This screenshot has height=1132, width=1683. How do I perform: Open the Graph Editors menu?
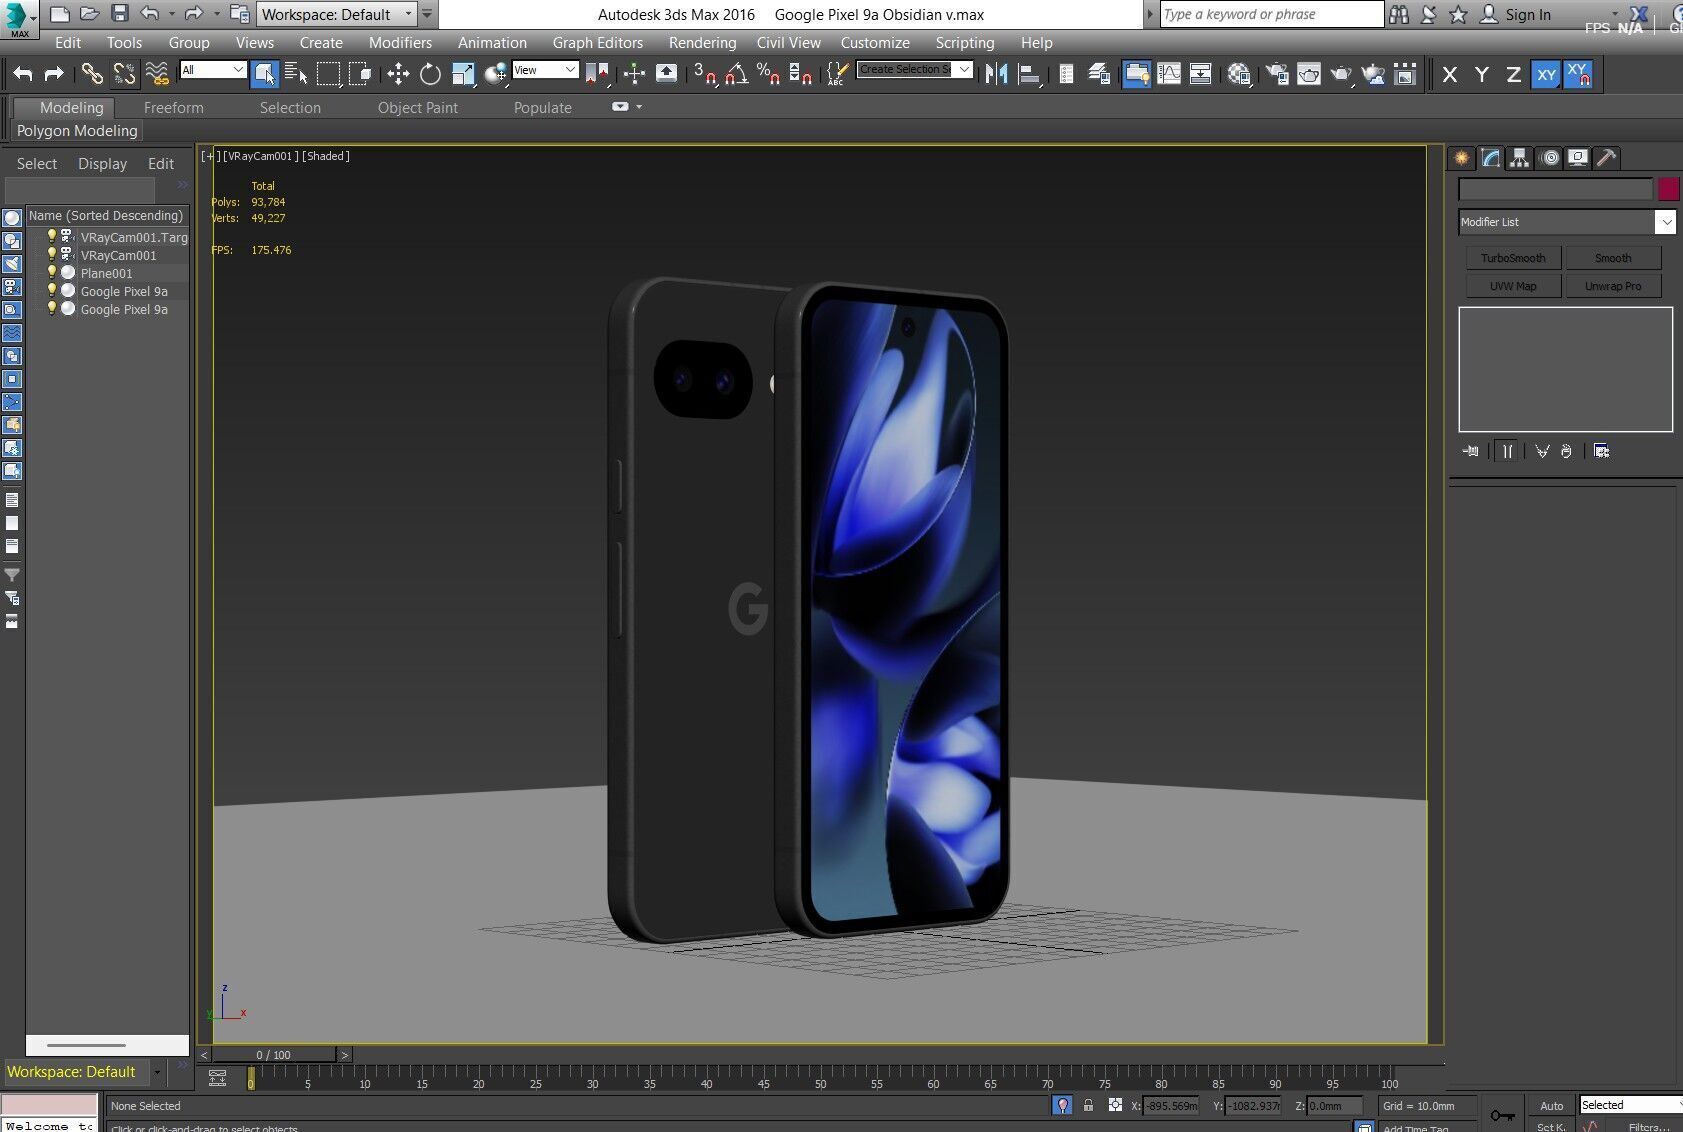coord(597,43)
